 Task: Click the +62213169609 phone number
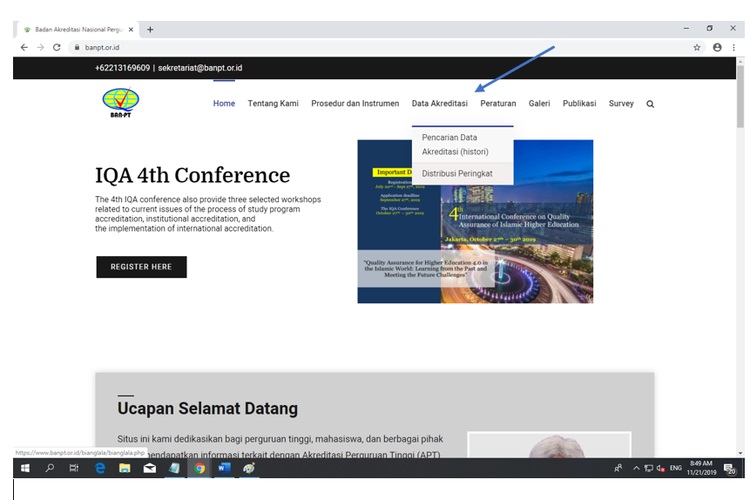122,68
